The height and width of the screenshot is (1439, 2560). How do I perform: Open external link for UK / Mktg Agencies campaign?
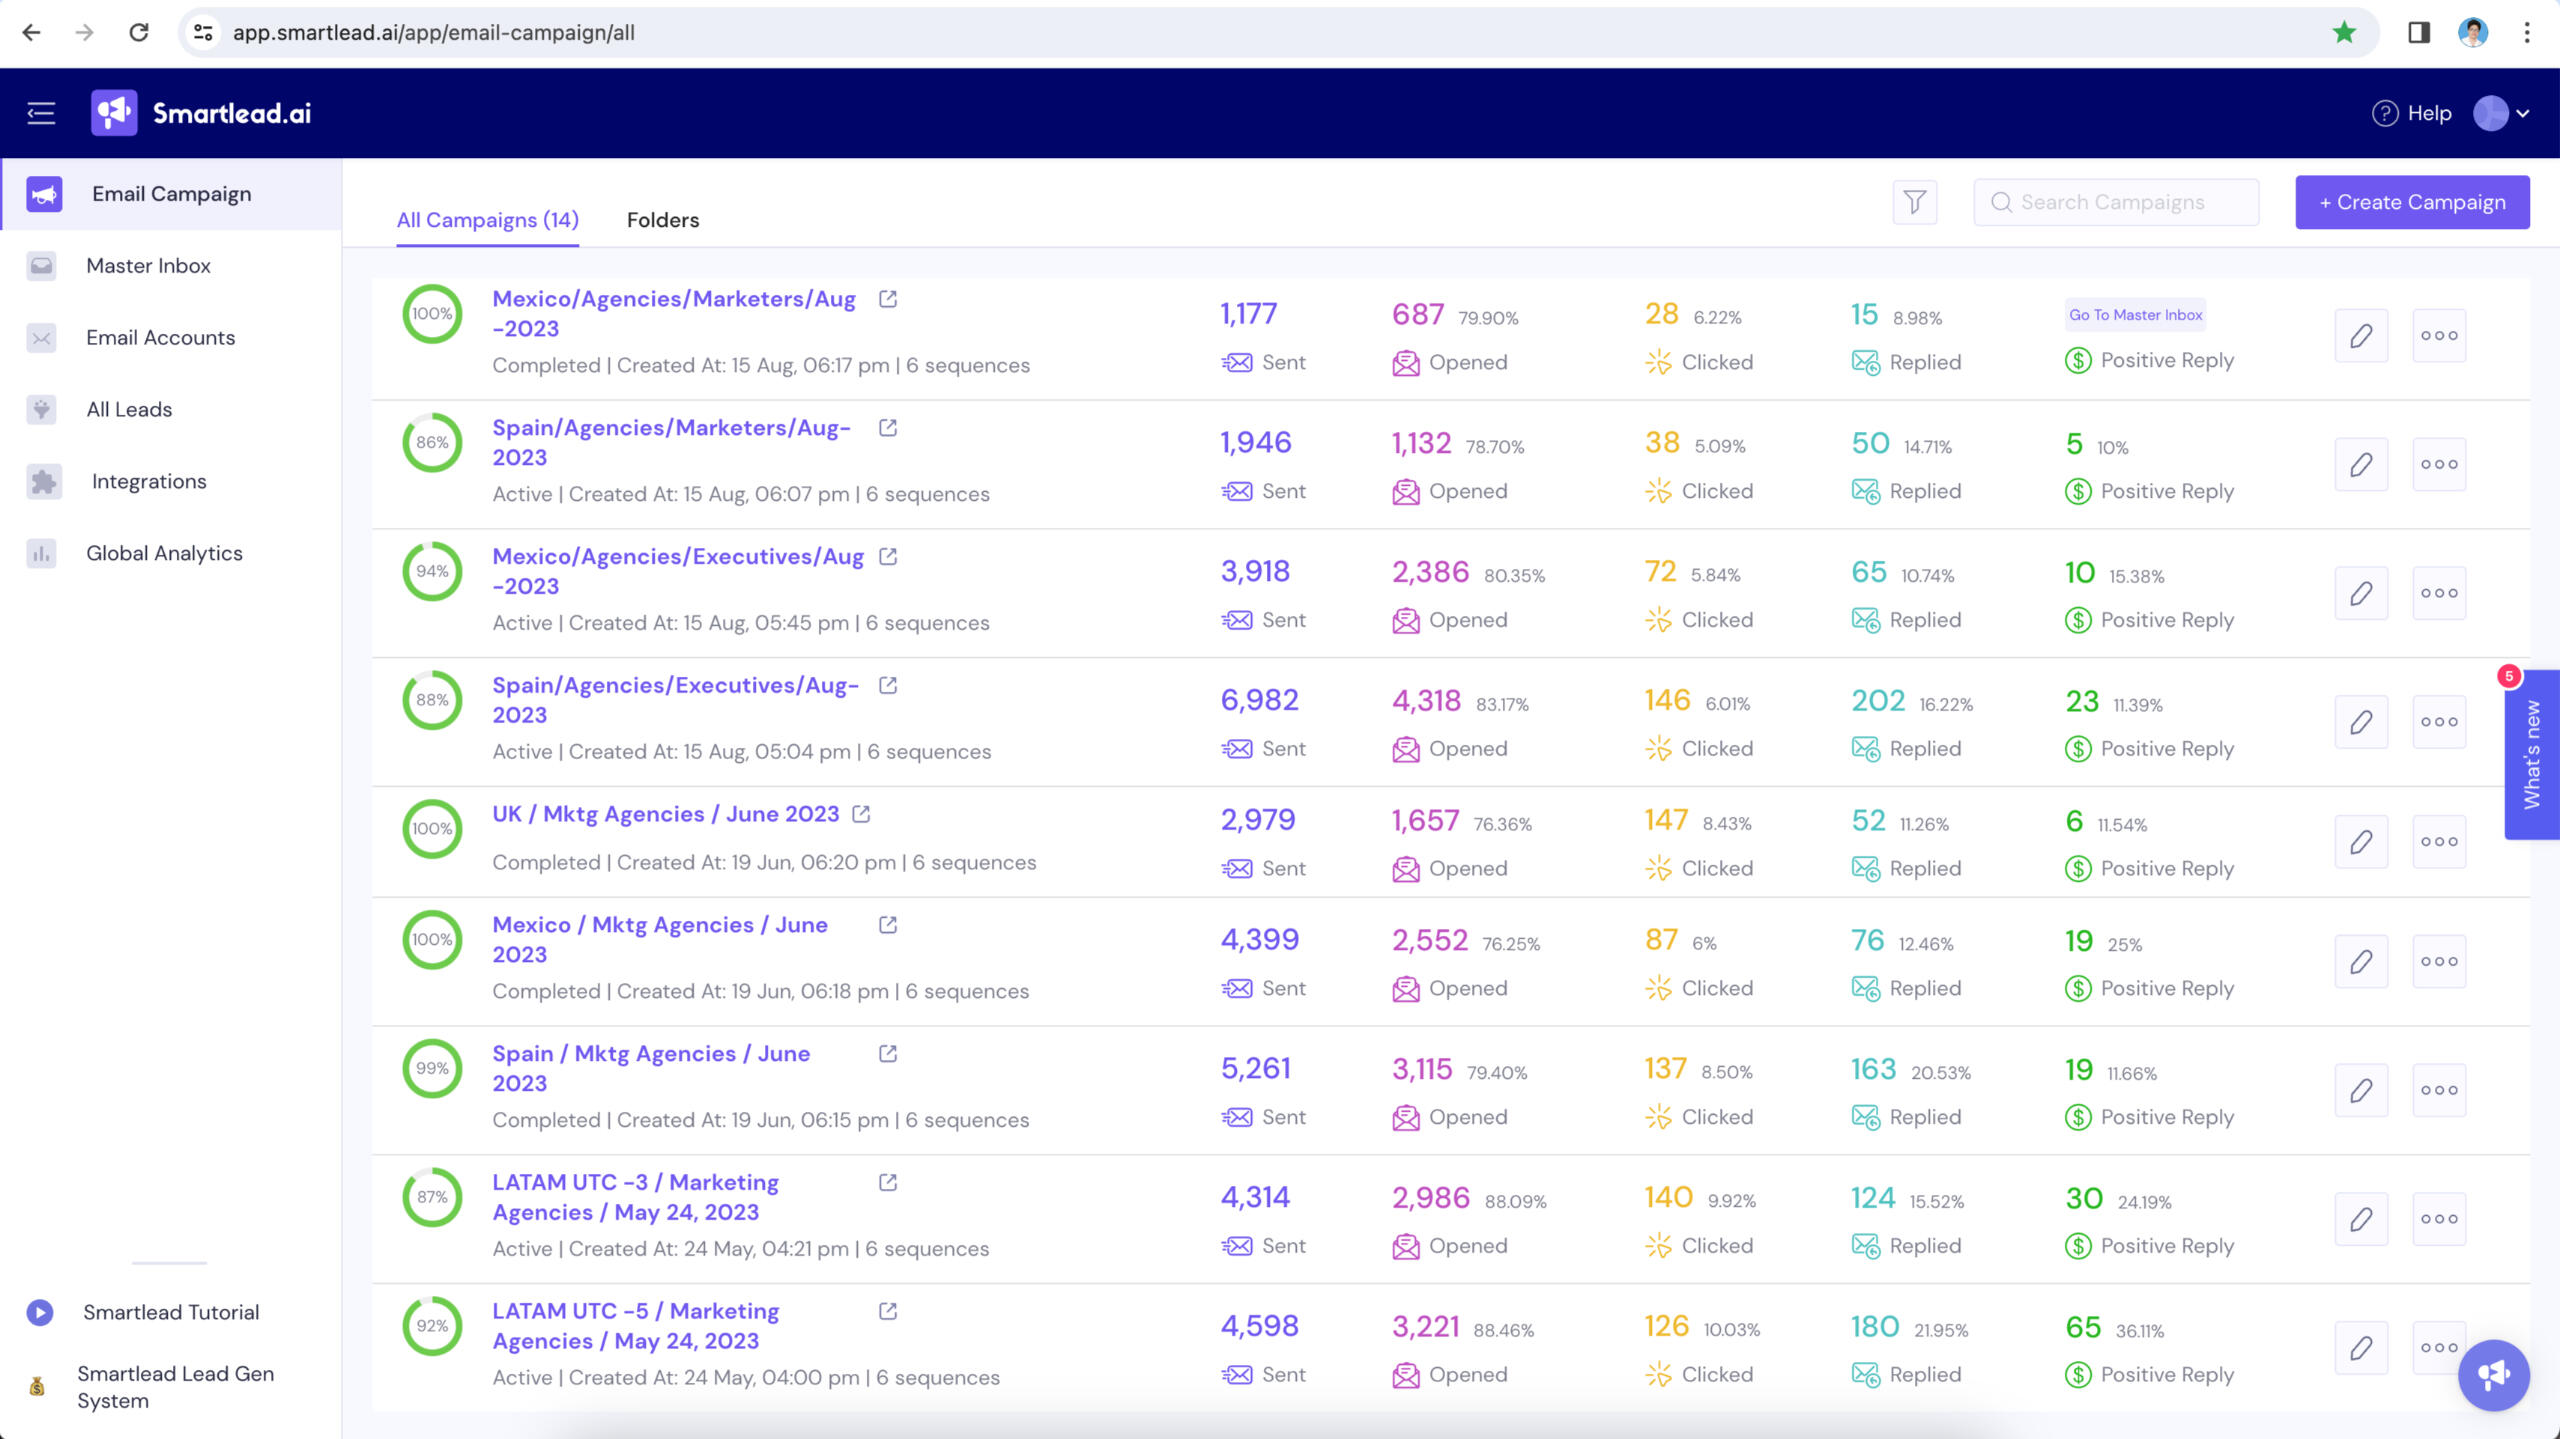coord(862,814)
